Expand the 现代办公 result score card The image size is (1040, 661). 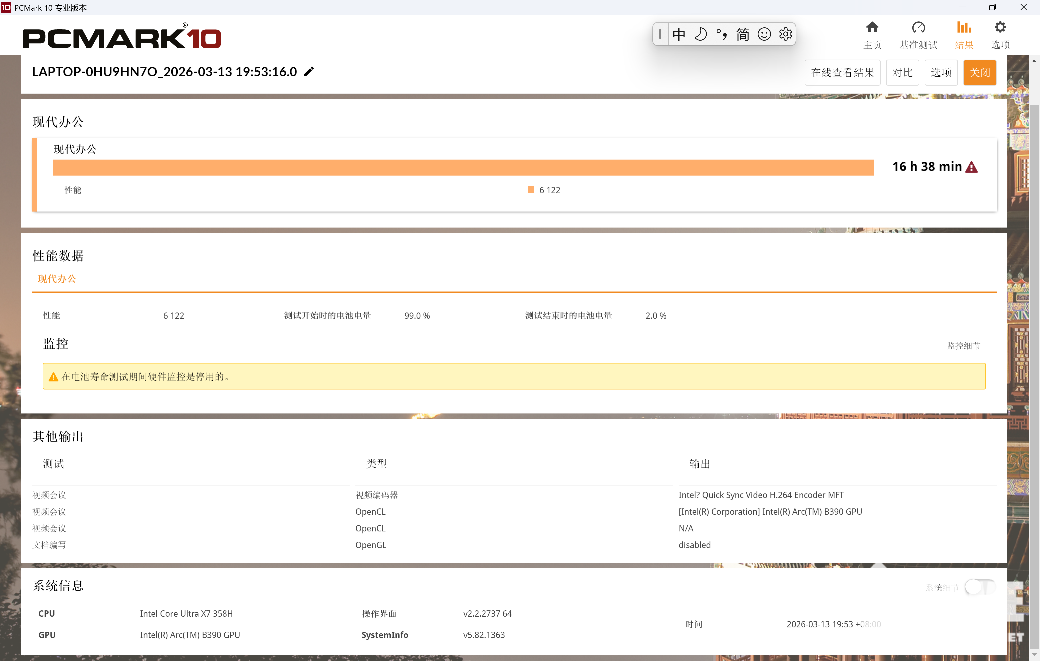coord(515,176)
